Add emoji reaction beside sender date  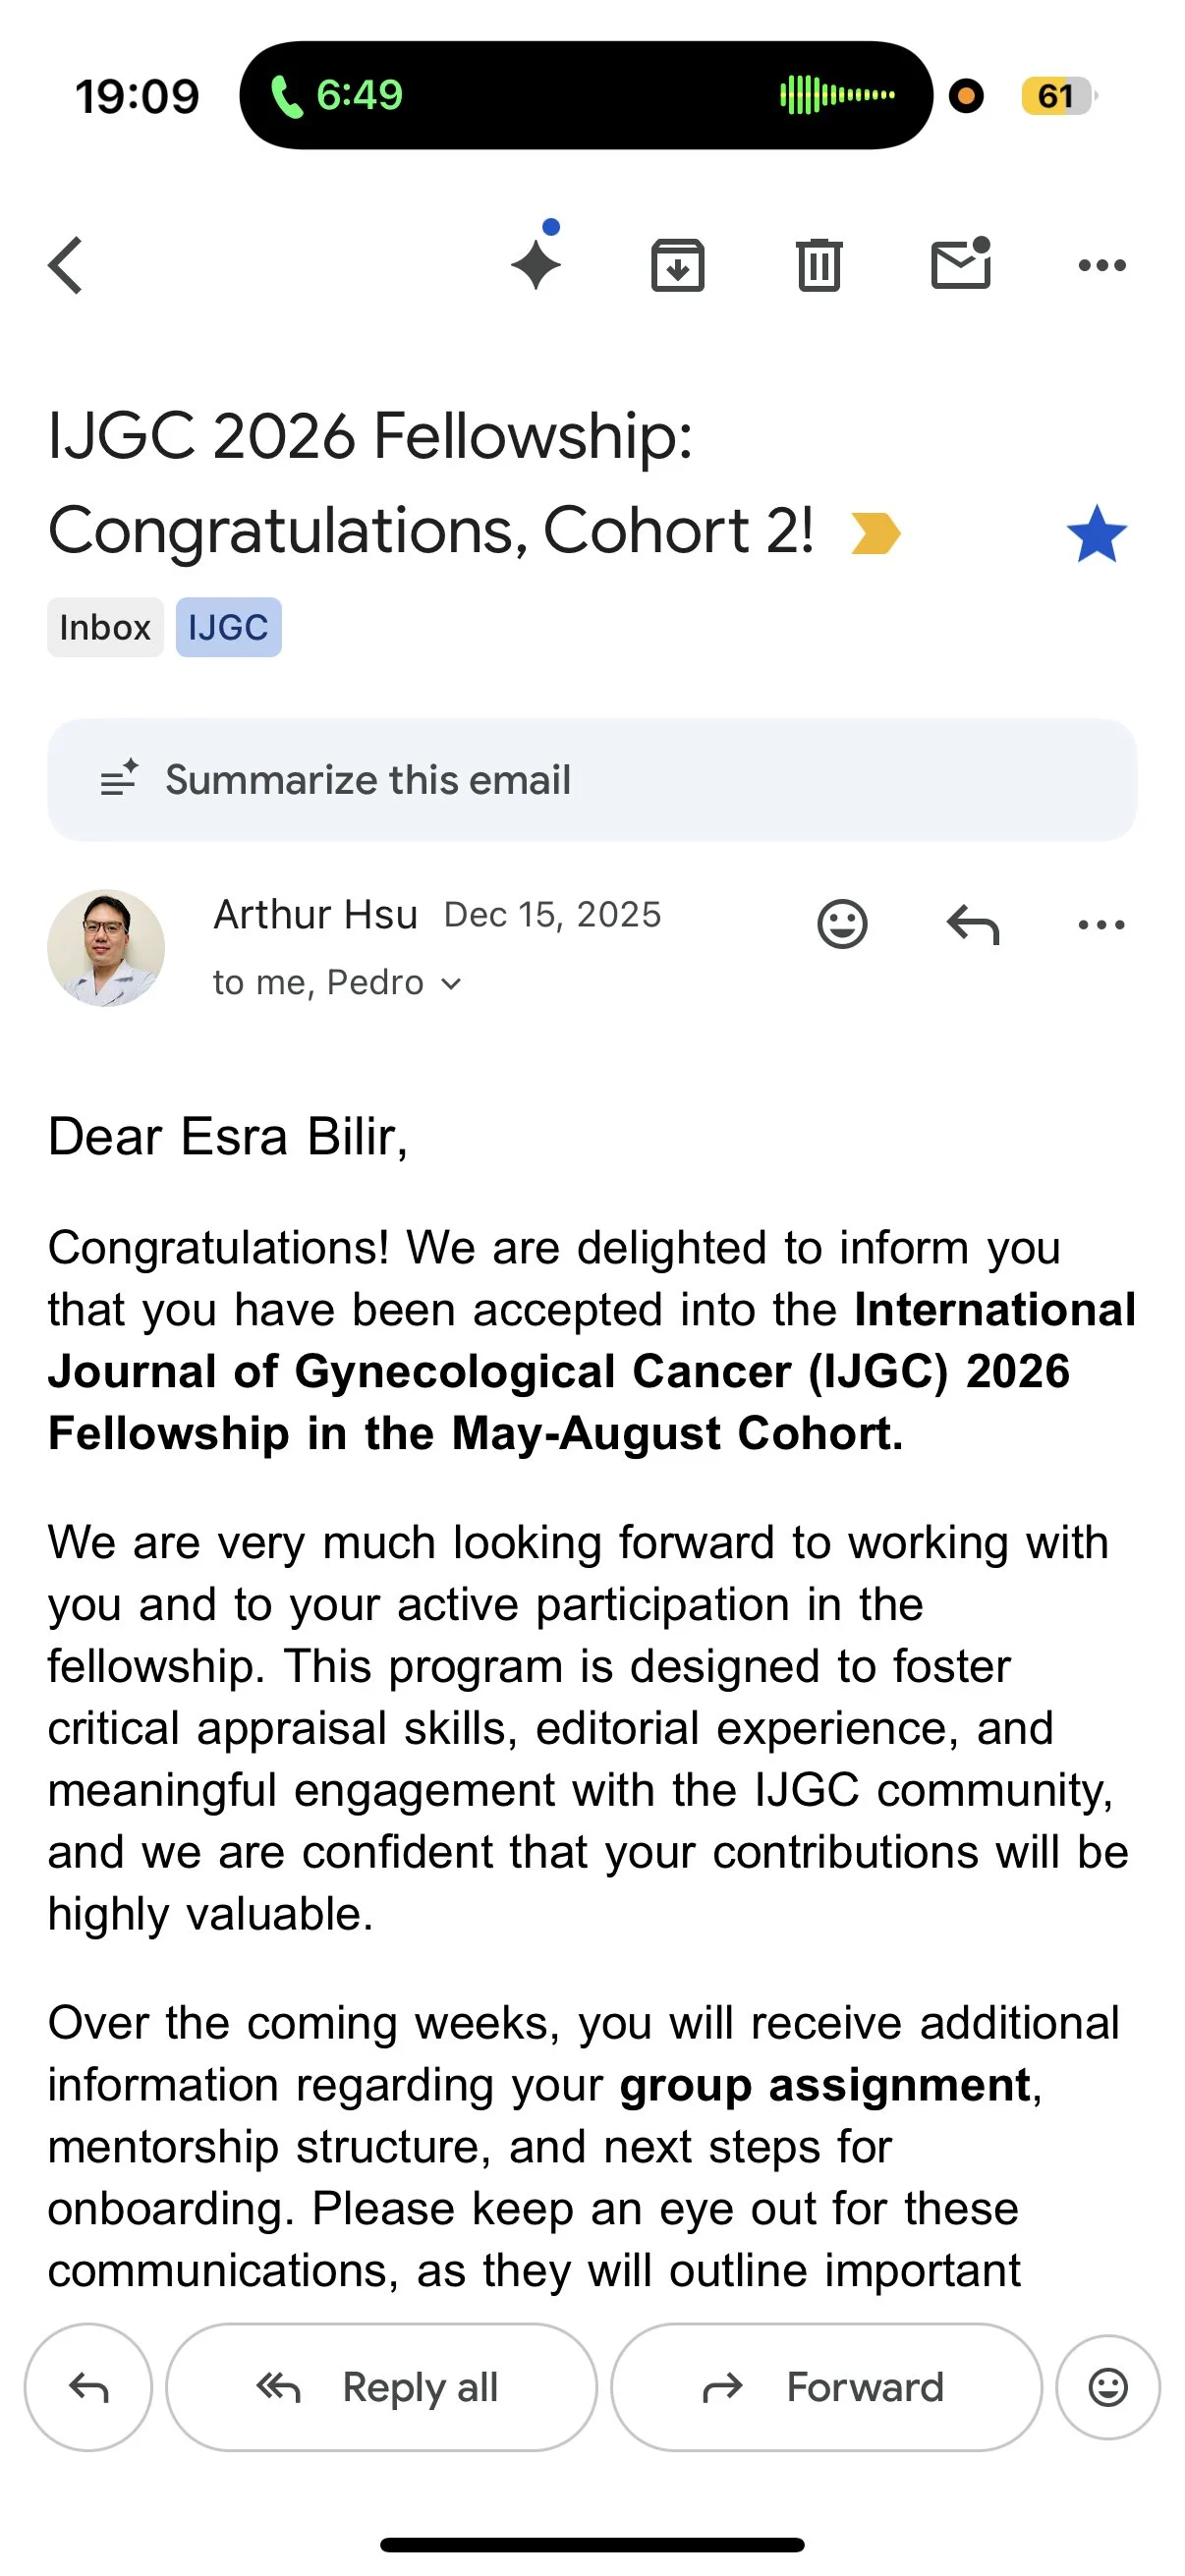click(x=842, y=924)
